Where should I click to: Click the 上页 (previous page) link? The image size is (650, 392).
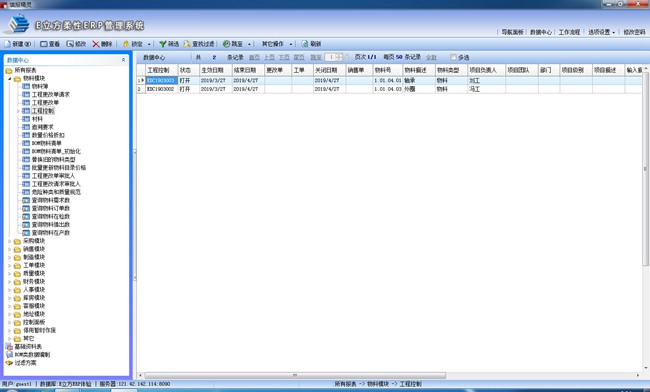pos(269,57)
